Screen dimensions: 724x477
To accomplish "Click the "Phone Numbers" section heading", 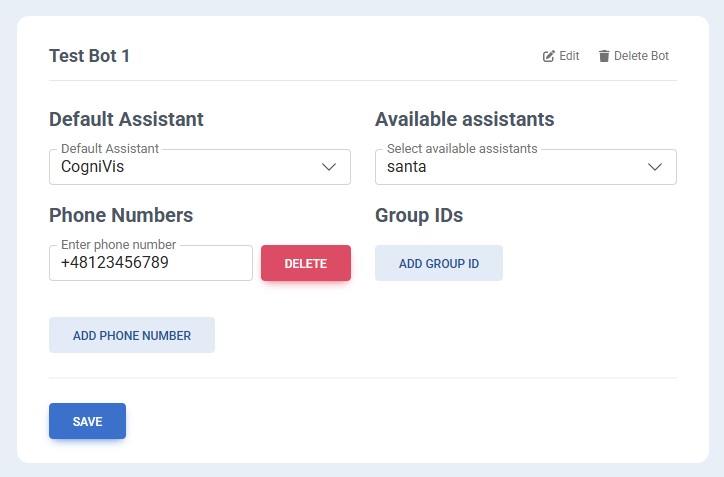I will point(121,215).
